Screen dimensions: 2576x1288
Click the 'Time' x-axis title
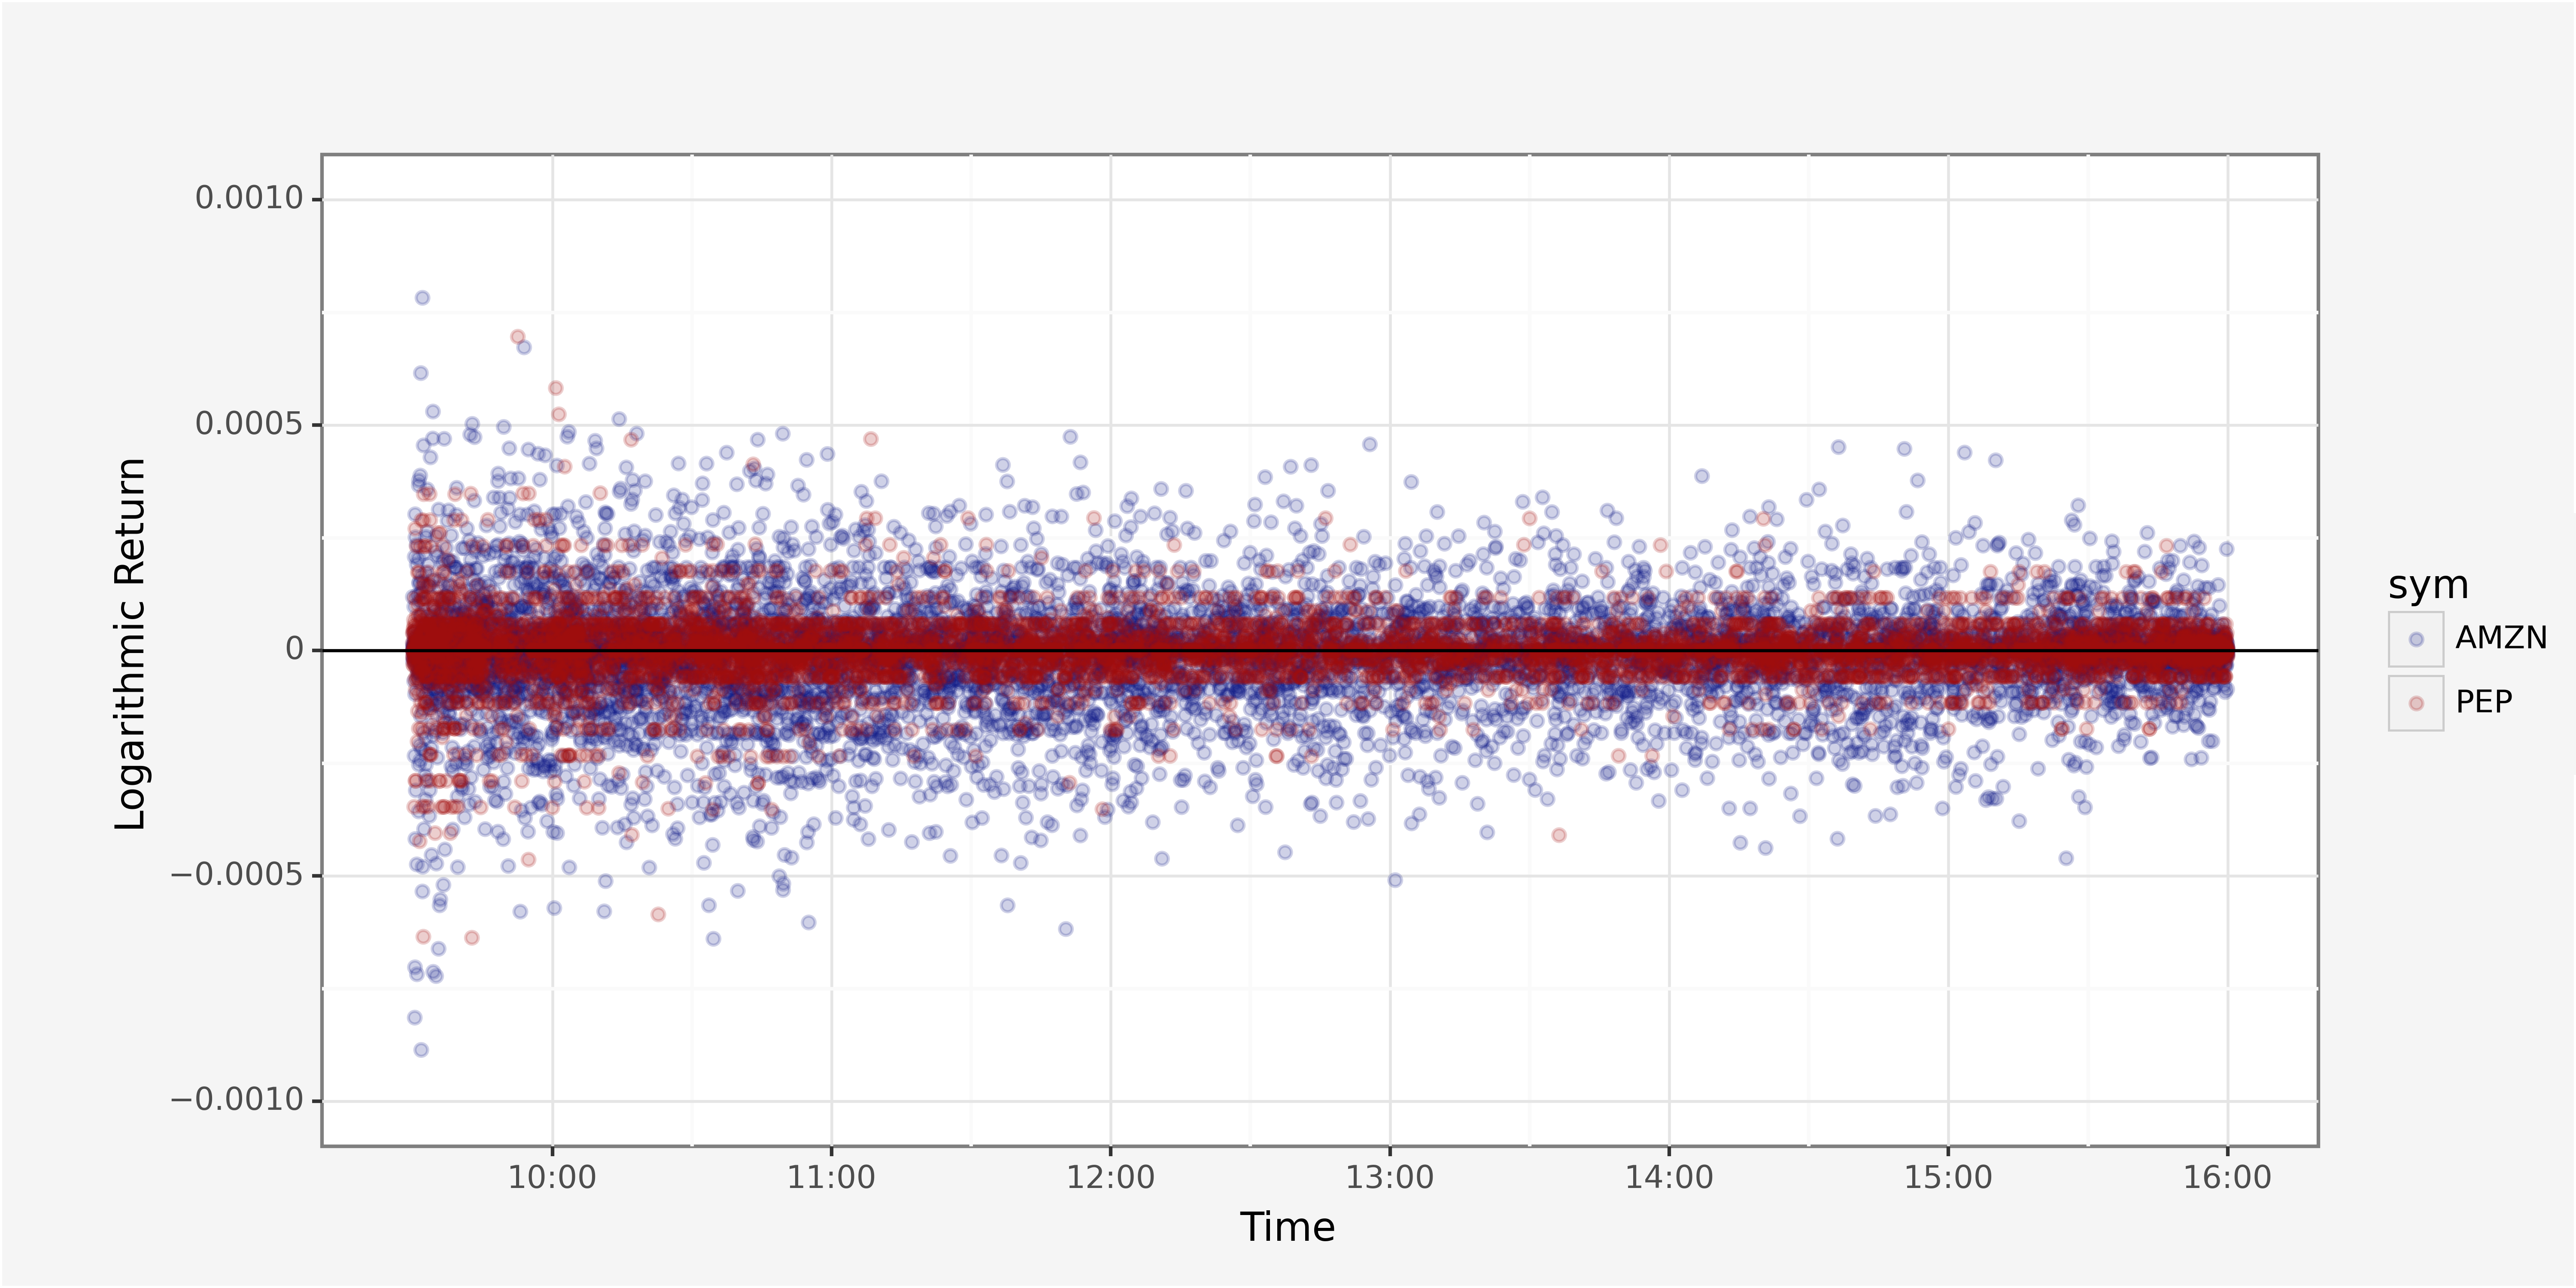tap(1287, 1227)
